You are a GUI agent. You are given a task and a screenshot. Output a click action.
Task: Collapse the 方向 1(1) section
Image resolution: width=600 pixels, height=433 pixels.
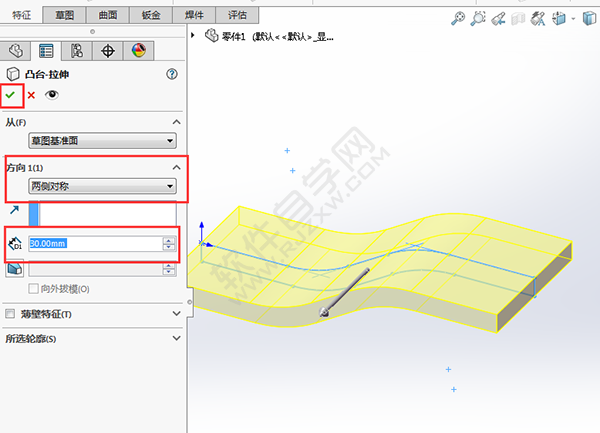pos(176,168)
